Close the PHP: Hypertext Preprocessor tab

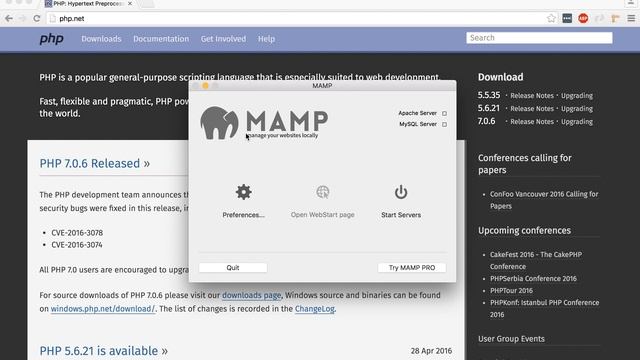point(130,4)
